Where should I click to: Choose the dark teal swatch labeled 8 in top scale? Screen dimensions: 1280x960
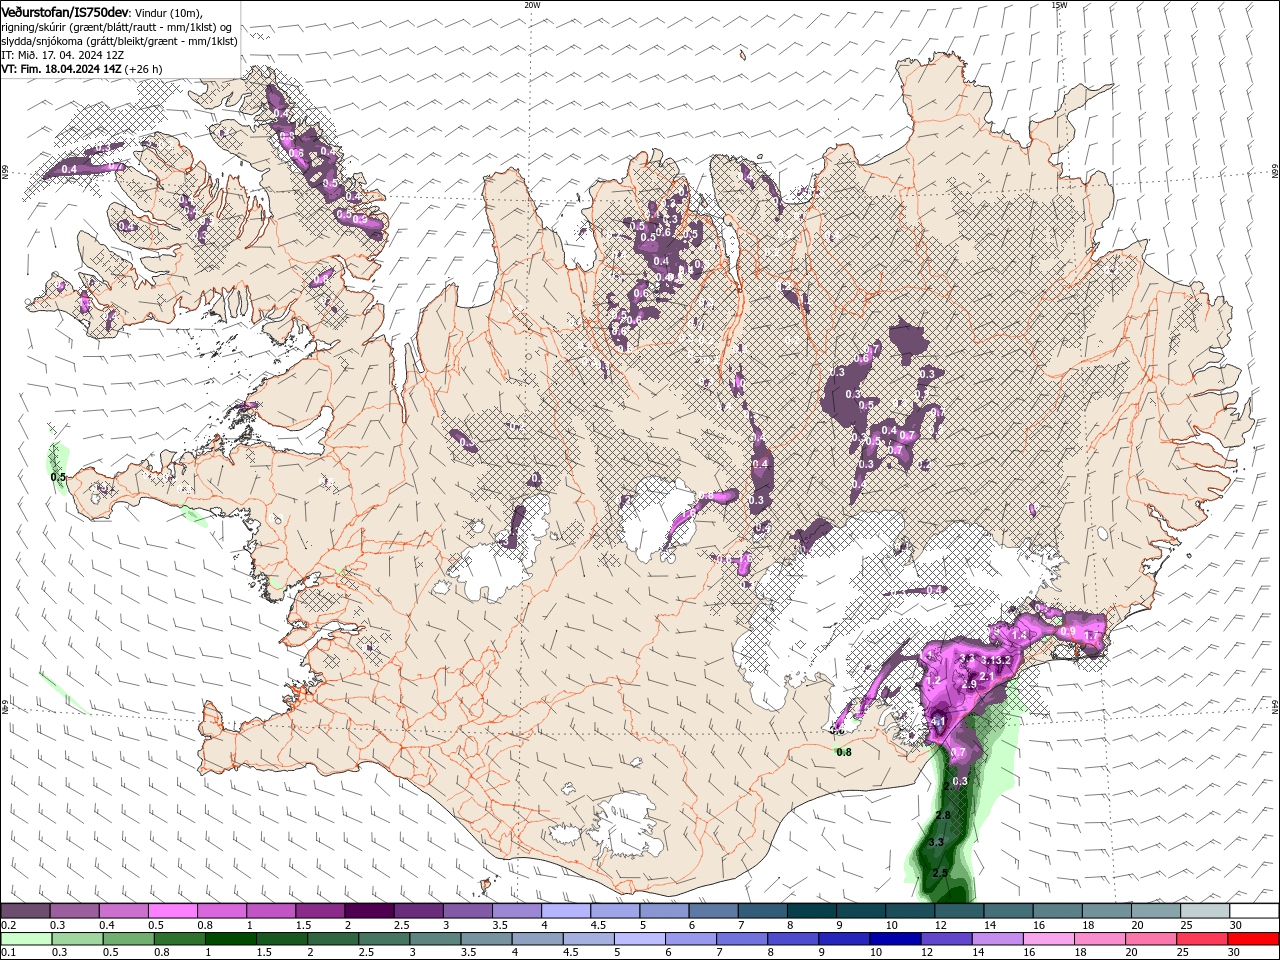click(811, 911)
